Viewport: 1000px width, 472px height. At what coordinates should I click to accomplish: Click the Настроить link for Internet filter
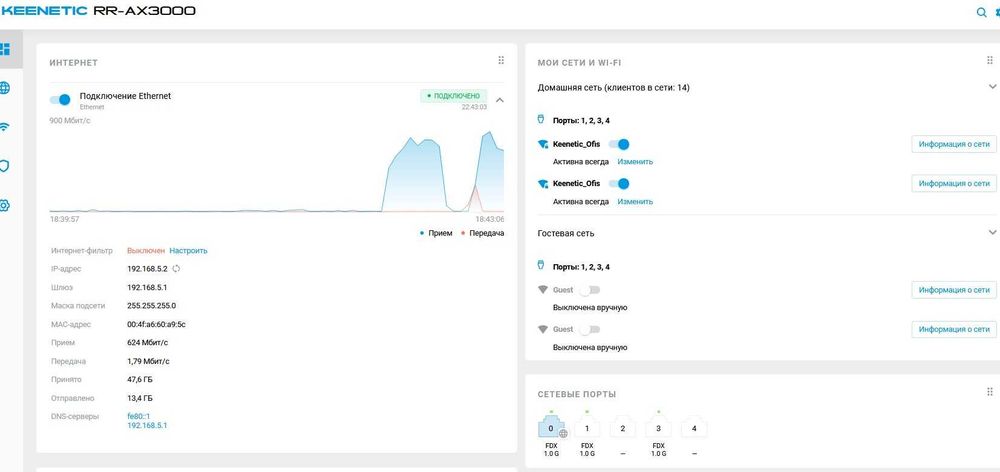tap(188, 251)
